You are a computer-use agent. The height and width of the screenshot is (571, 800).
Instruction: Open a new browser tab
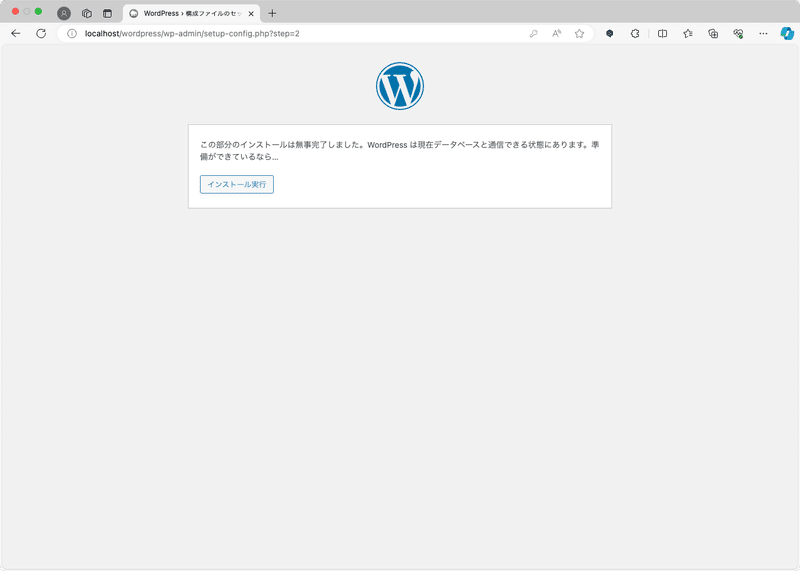click(x=272, y=13)
